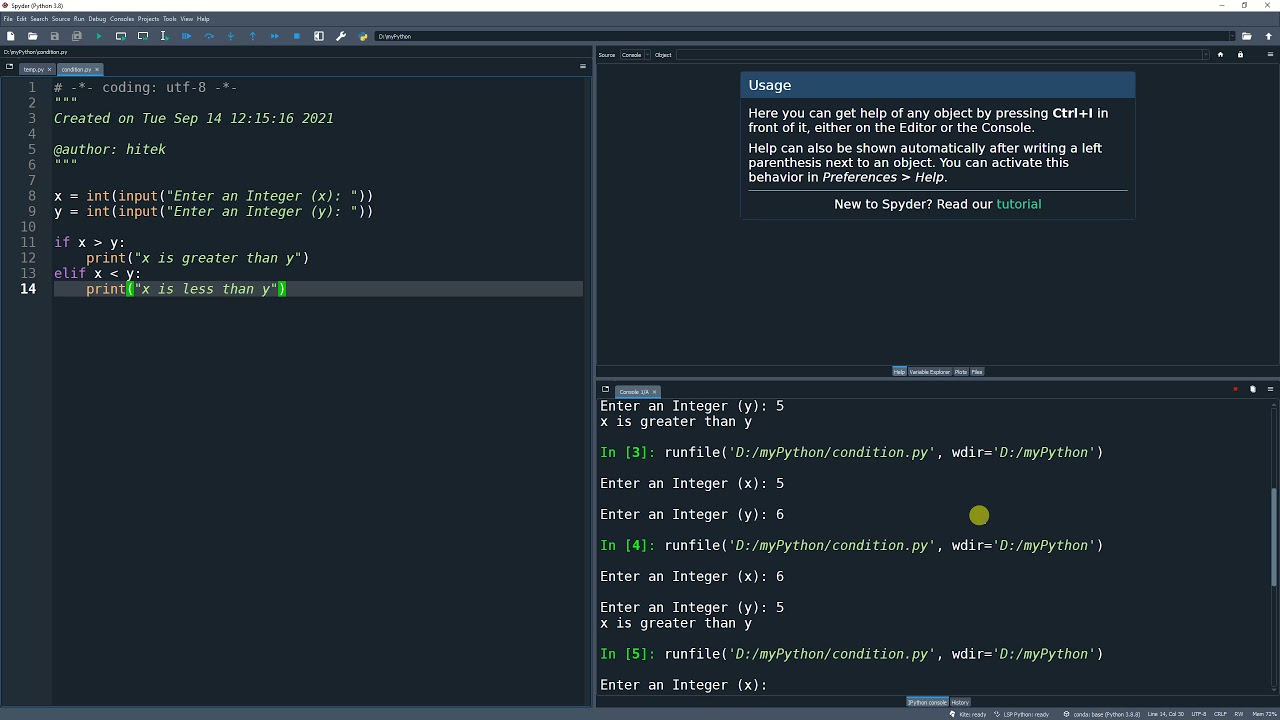Open the PYTHONPATH manager Python icon
This screenshot has height=720, width=1280.
tap(363, 36)
